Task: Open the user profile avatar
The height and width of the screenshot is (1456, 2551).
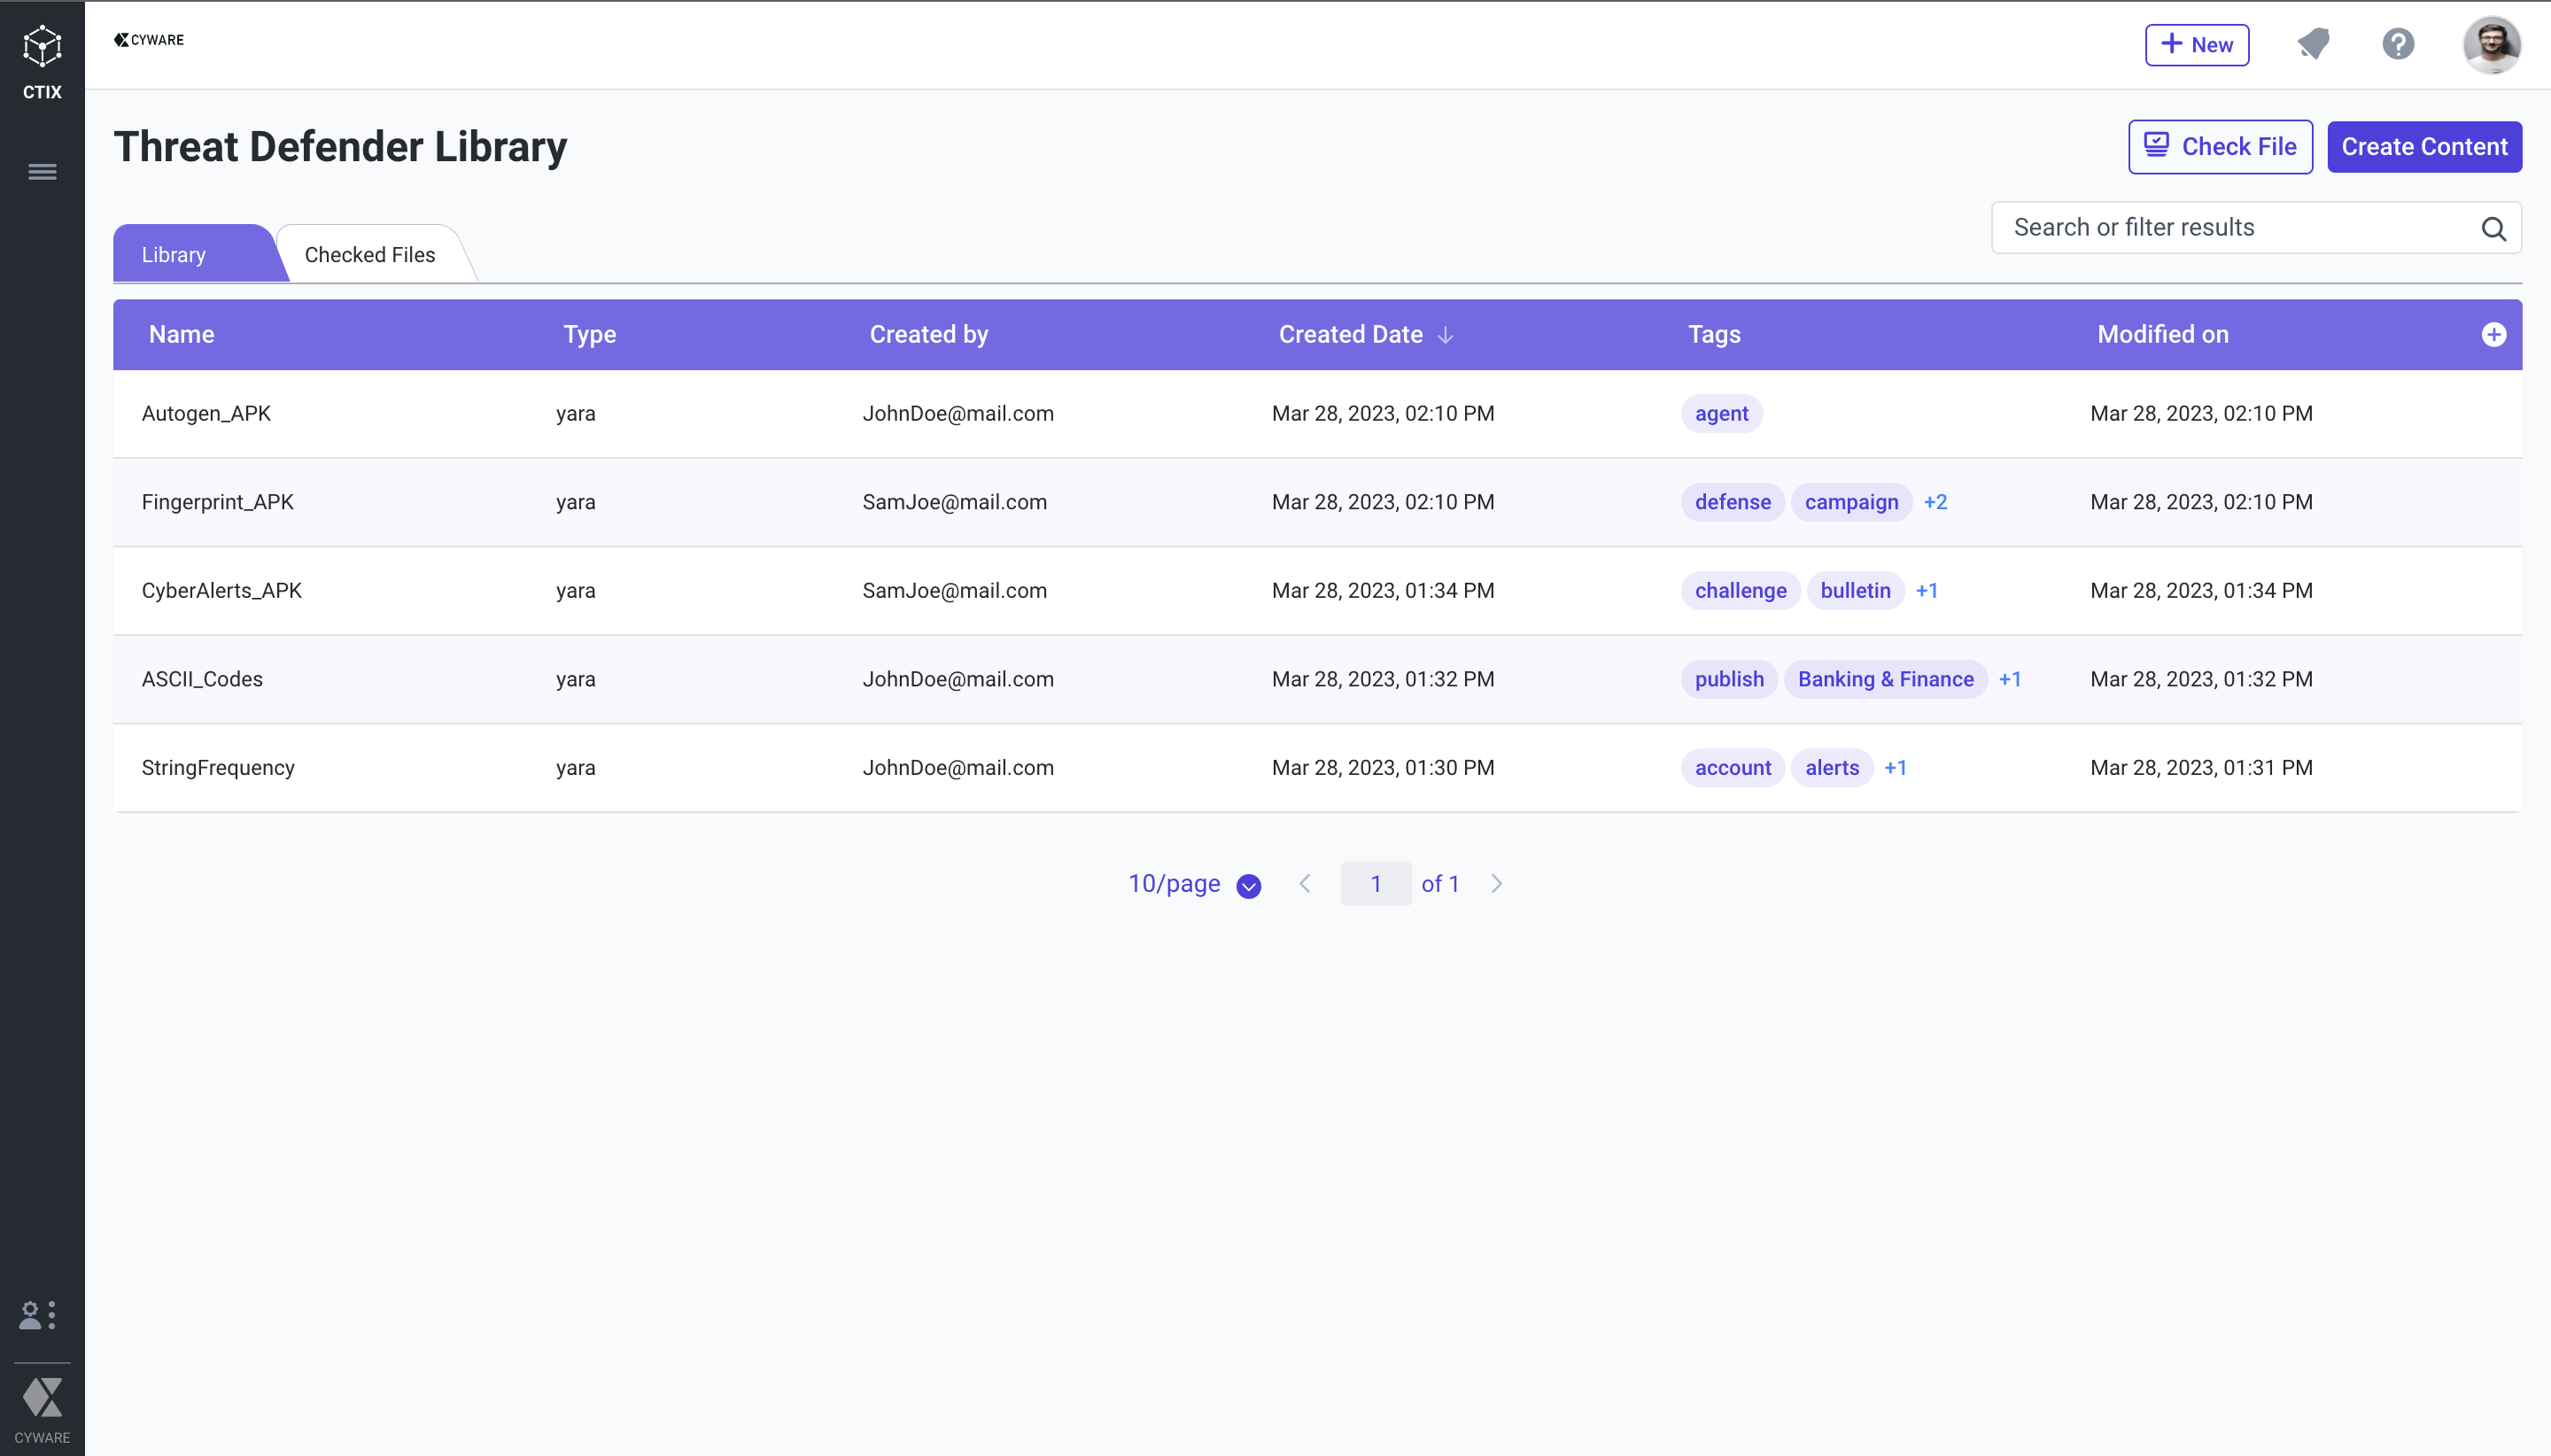Action: (x=2491, y=44)
